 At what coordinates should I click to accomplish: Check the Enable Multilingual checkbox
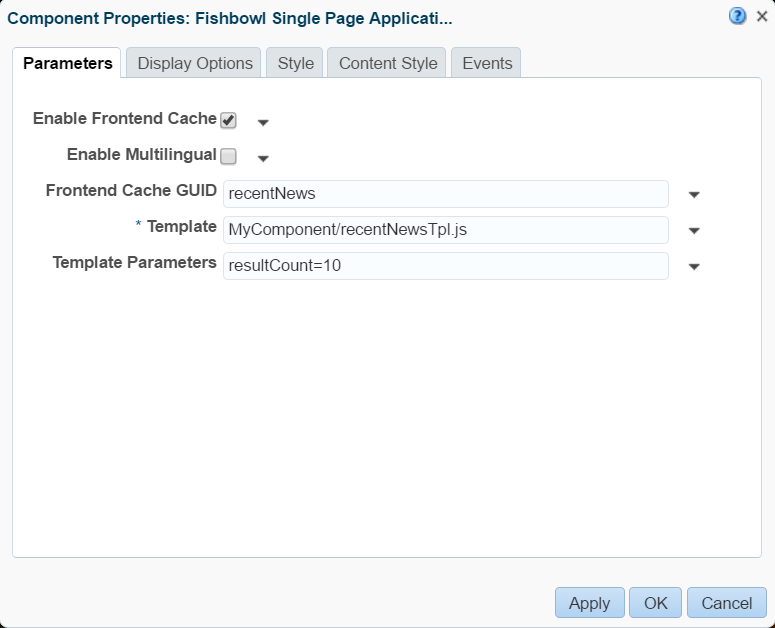pos(228,156)
